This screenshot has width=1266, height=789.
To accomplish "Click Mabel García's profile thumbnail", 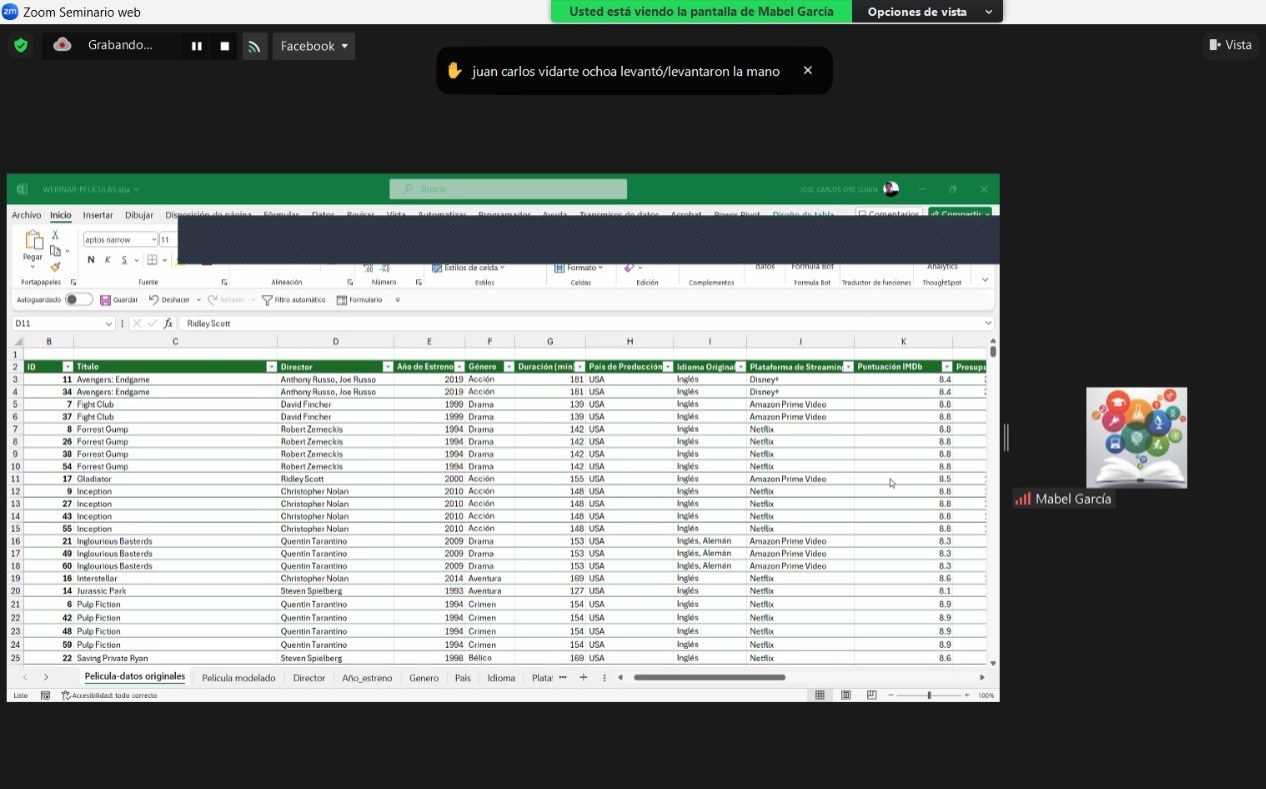I will (x=1137, y=438).
